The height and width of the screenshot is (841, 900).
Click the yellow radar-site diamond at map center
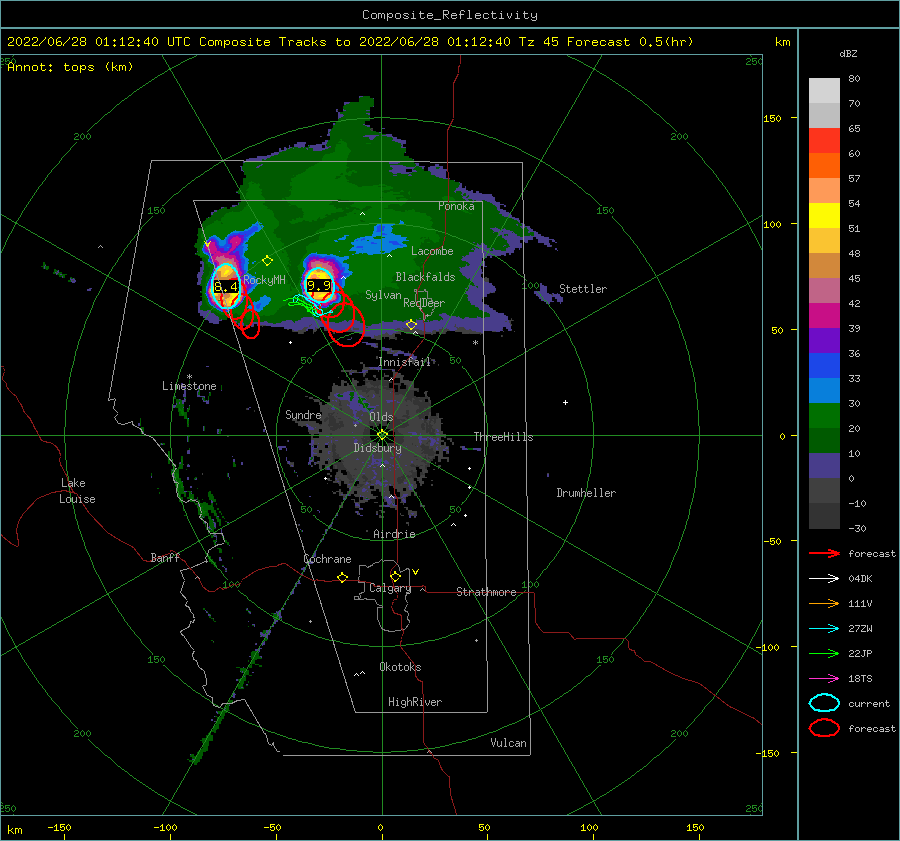coord(382,435)
